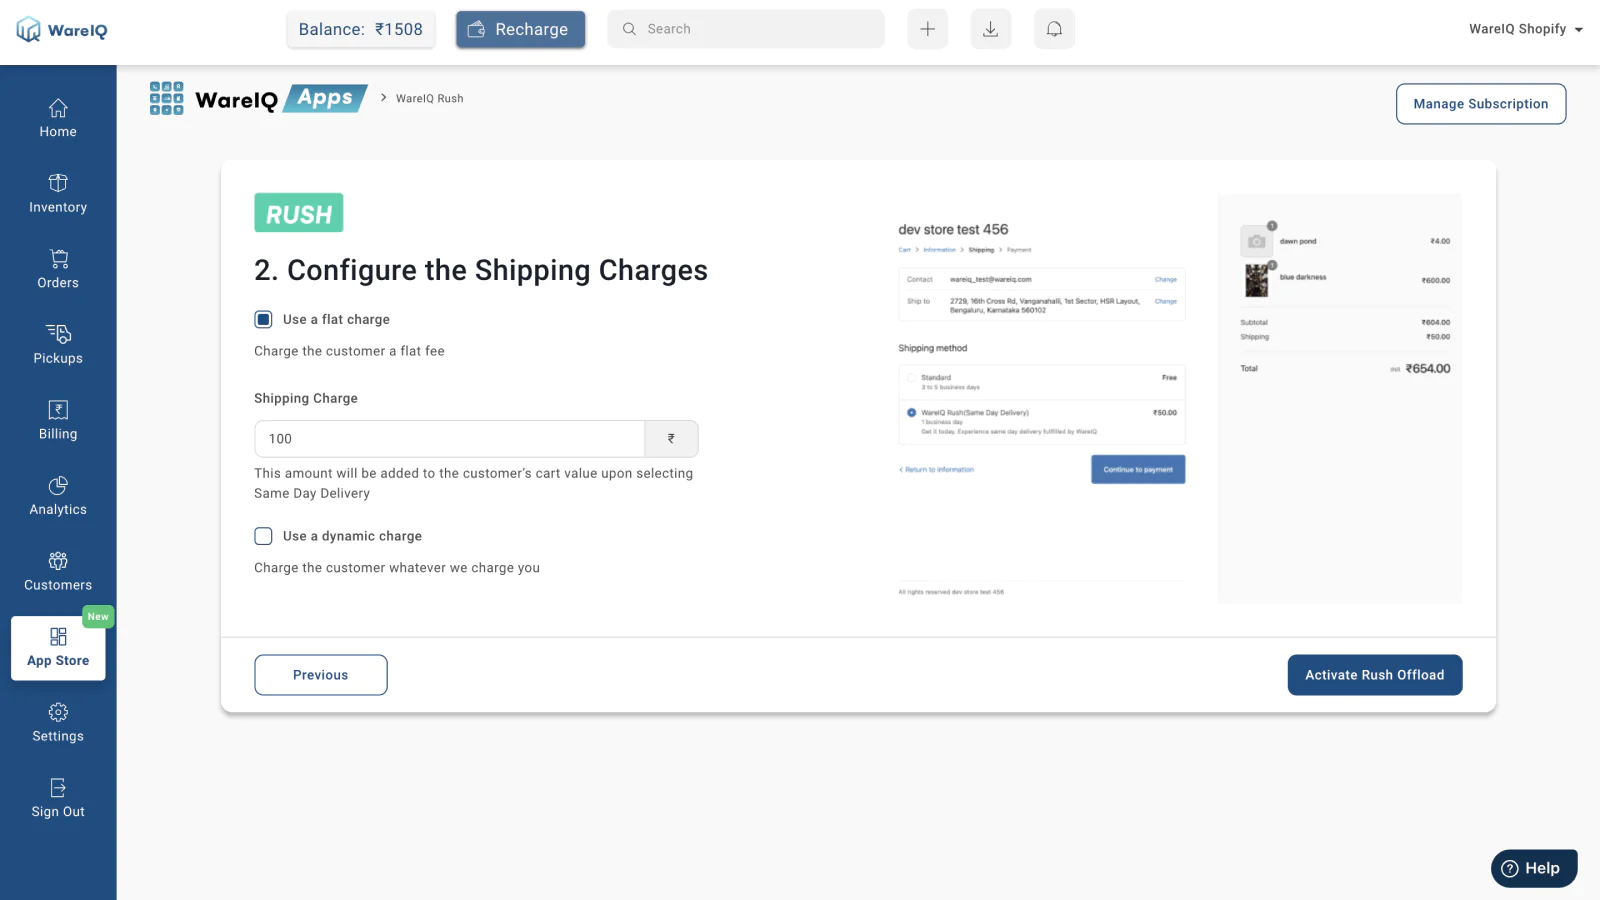Click the WareIQ logo in header
1600x900 pixels.
tap(62, 30)
